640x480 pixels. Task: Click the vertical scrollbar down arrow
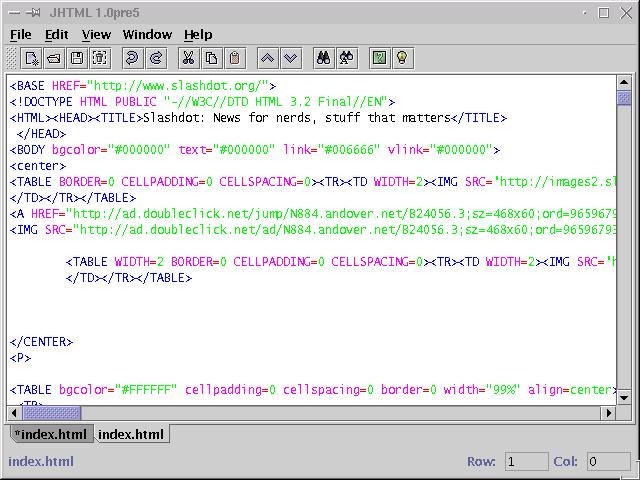click(624, 397)
